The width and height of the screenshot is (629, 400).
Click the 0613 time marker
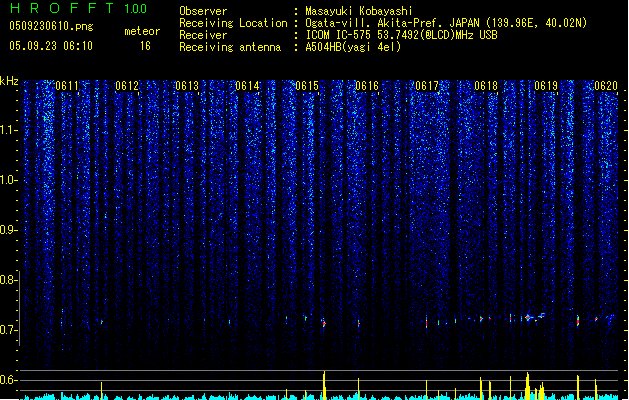(x=187, y=86)
